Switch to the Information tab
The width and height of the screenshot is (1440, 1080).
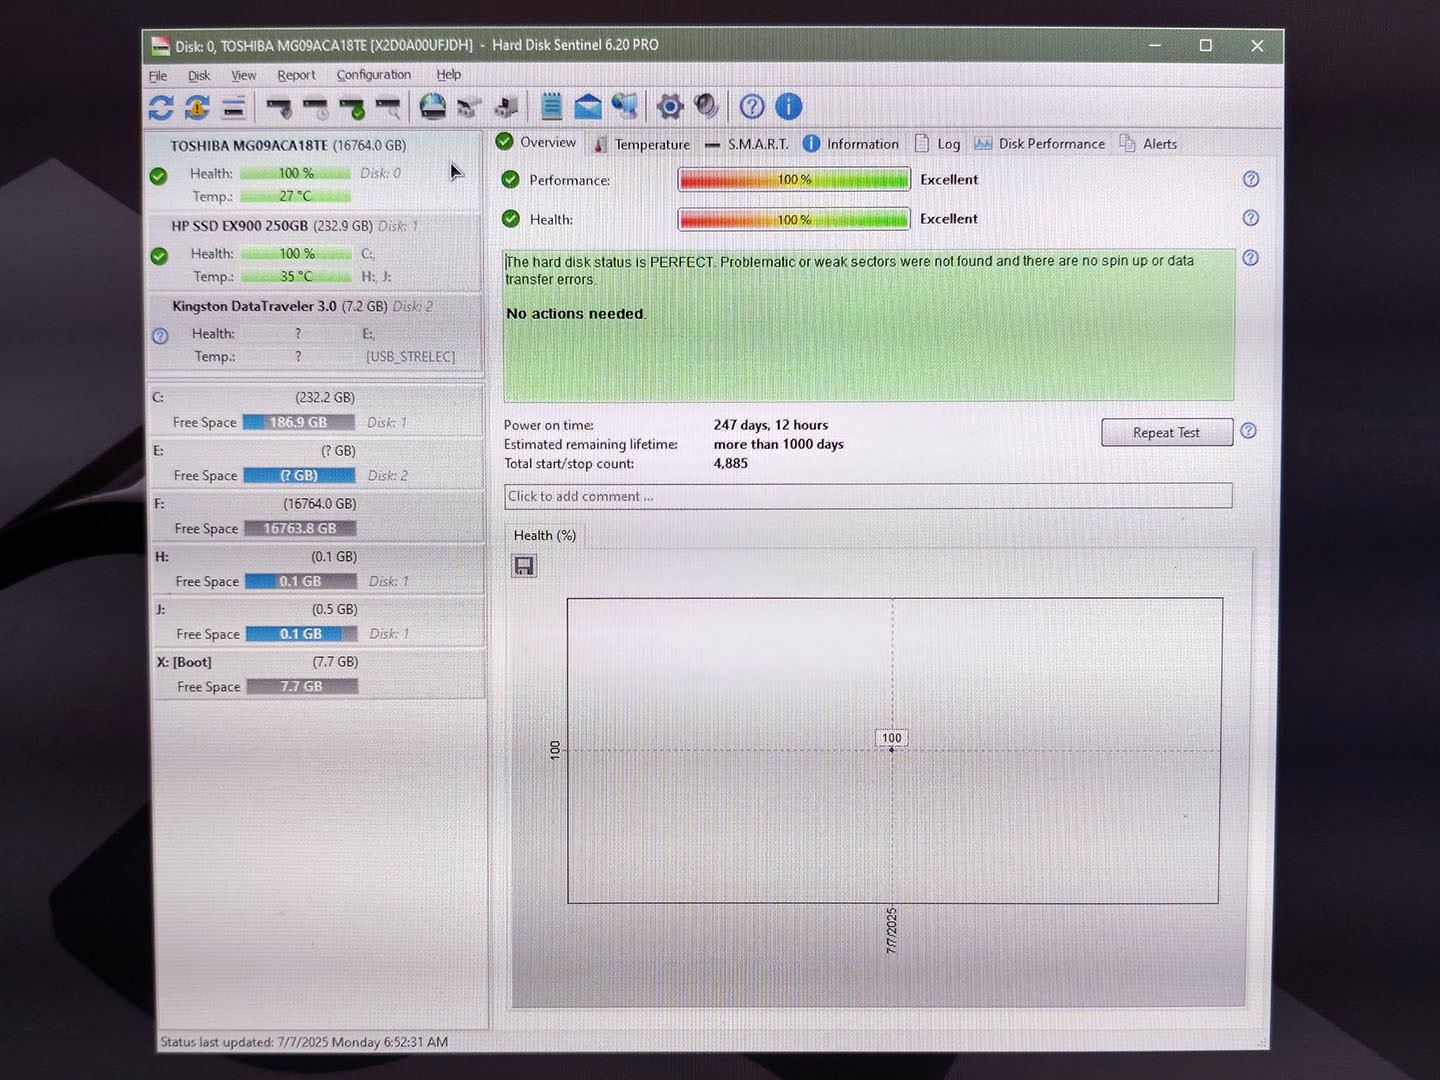click(851, 144)
